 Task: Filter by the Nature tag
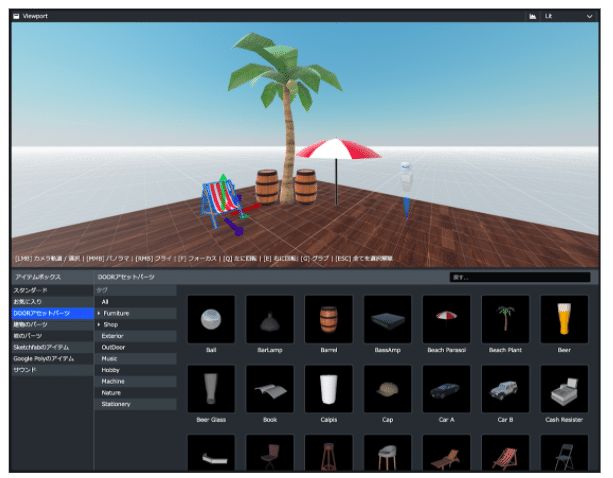[x=135, y=392]
